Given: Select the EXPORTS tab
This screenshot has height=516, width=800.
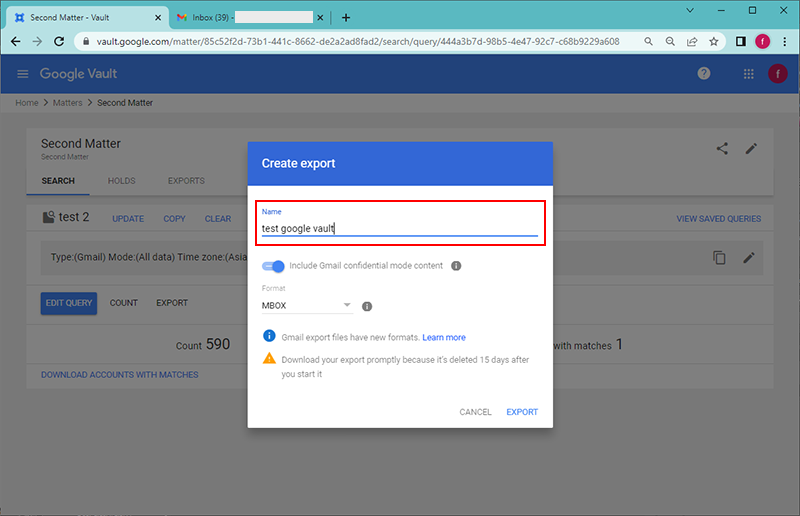Looking at the screenshot, I should 186,181.
